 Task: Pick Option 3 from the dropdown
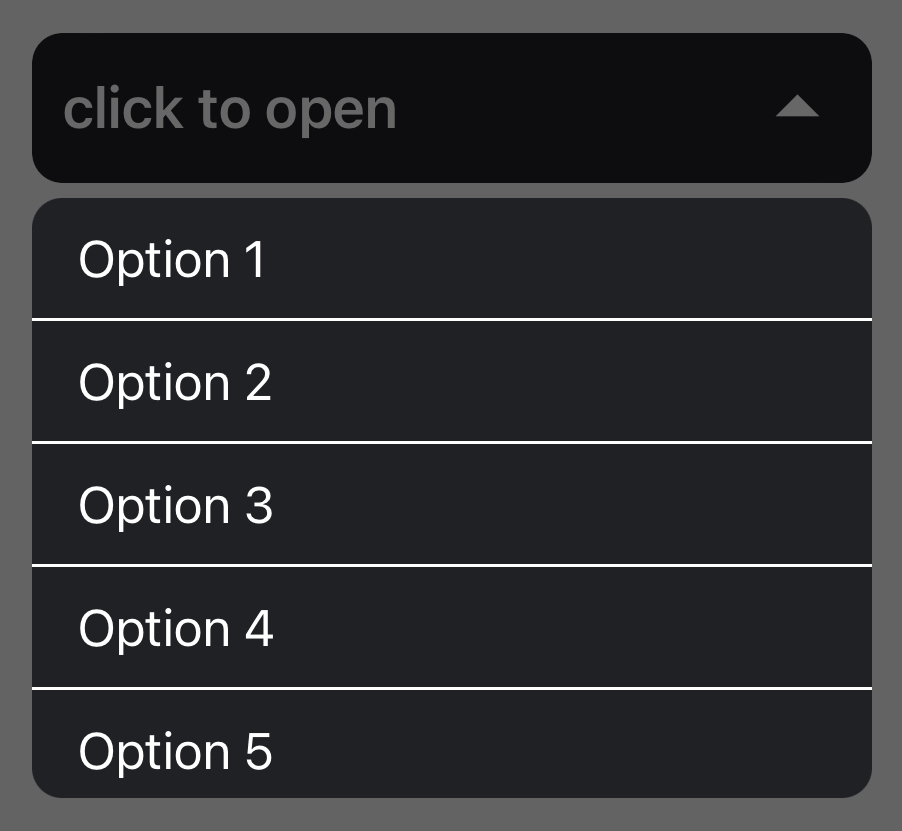451,505
